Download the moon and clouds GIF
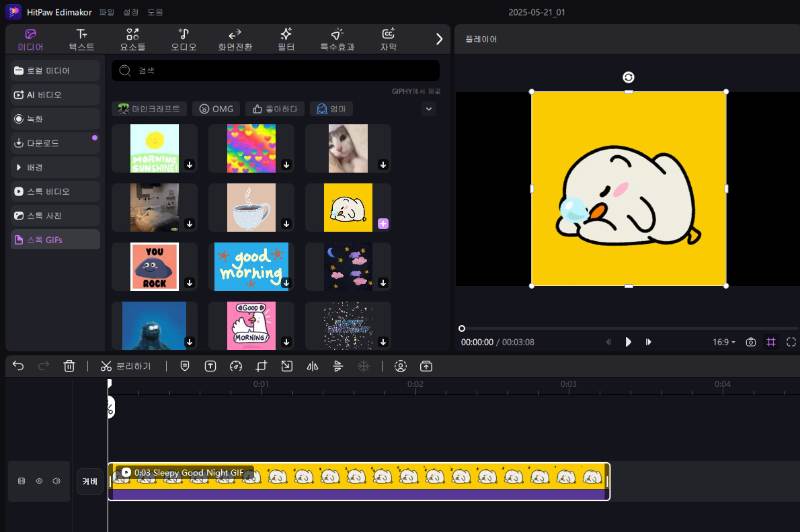This screenshot has width=800, height=532. (383, 283)
